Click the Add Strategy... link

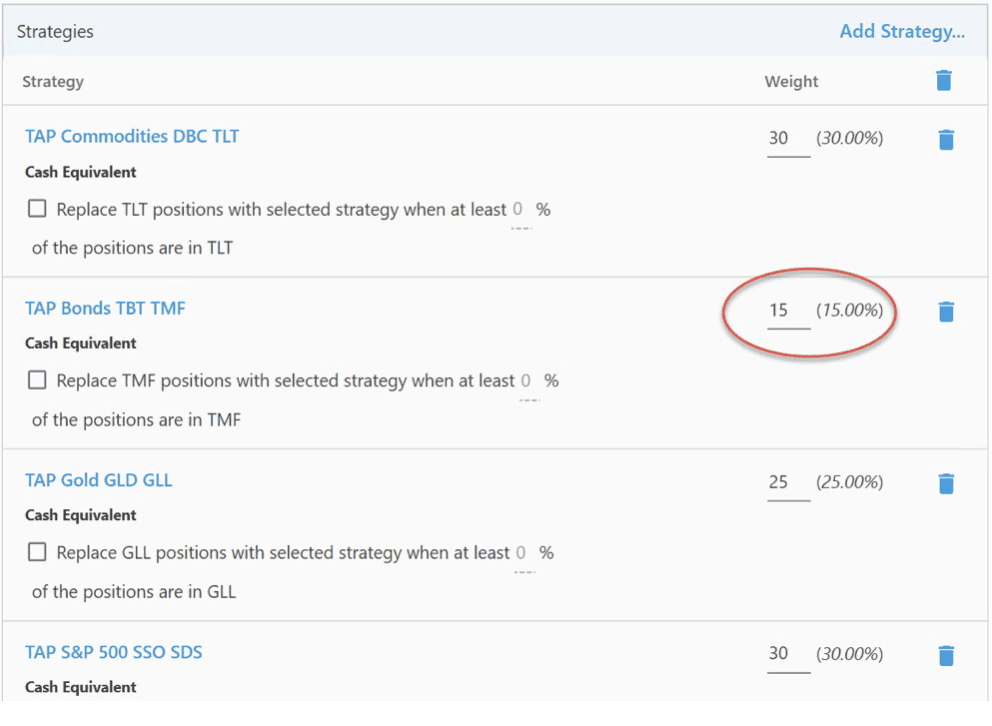tap(901, 32)
